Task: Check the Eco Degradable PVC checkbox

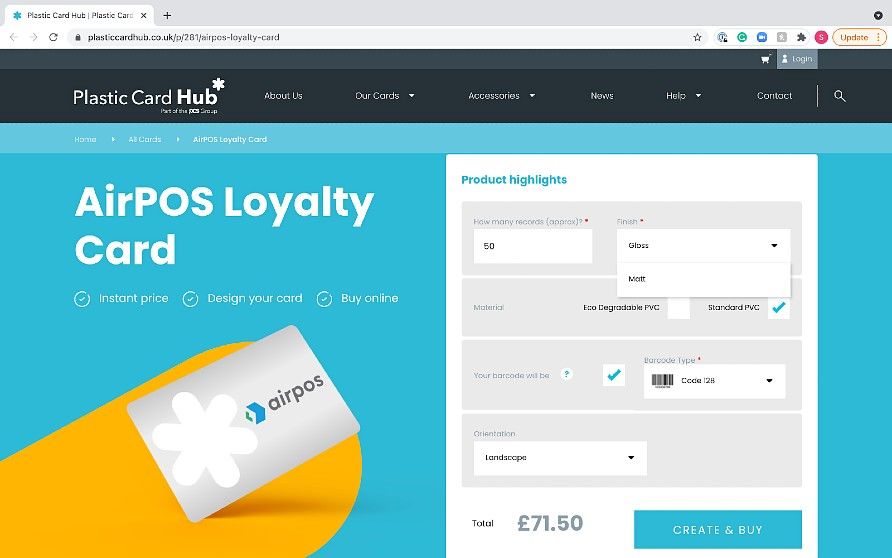Action: coord(678,308)
